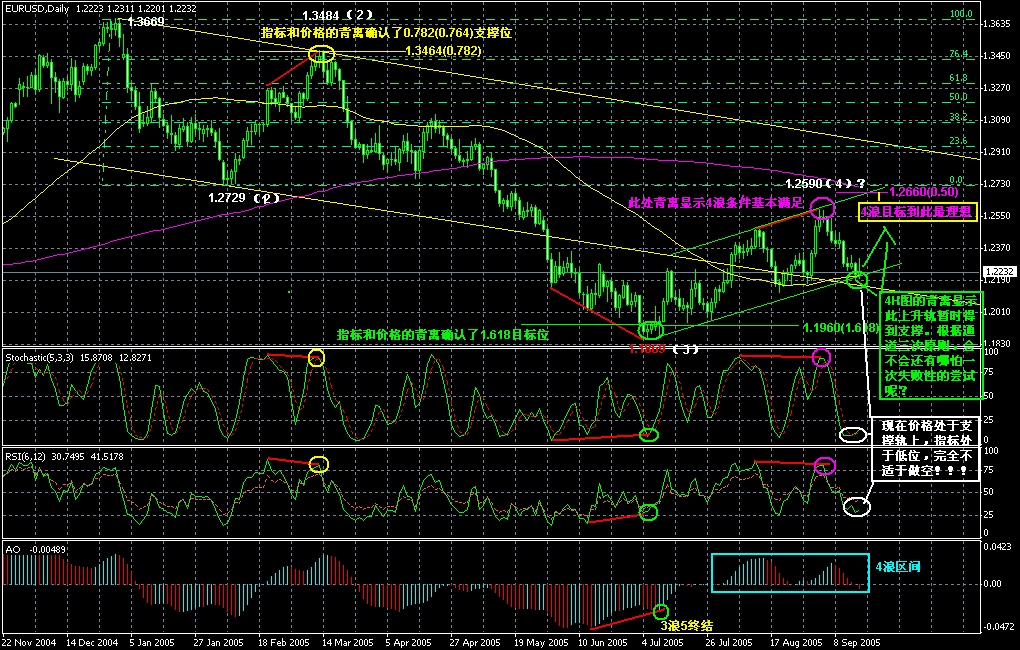Click 1.2370 on the price axis
Viewport: 1020px width, 650px height.
[x=997, y=247]
